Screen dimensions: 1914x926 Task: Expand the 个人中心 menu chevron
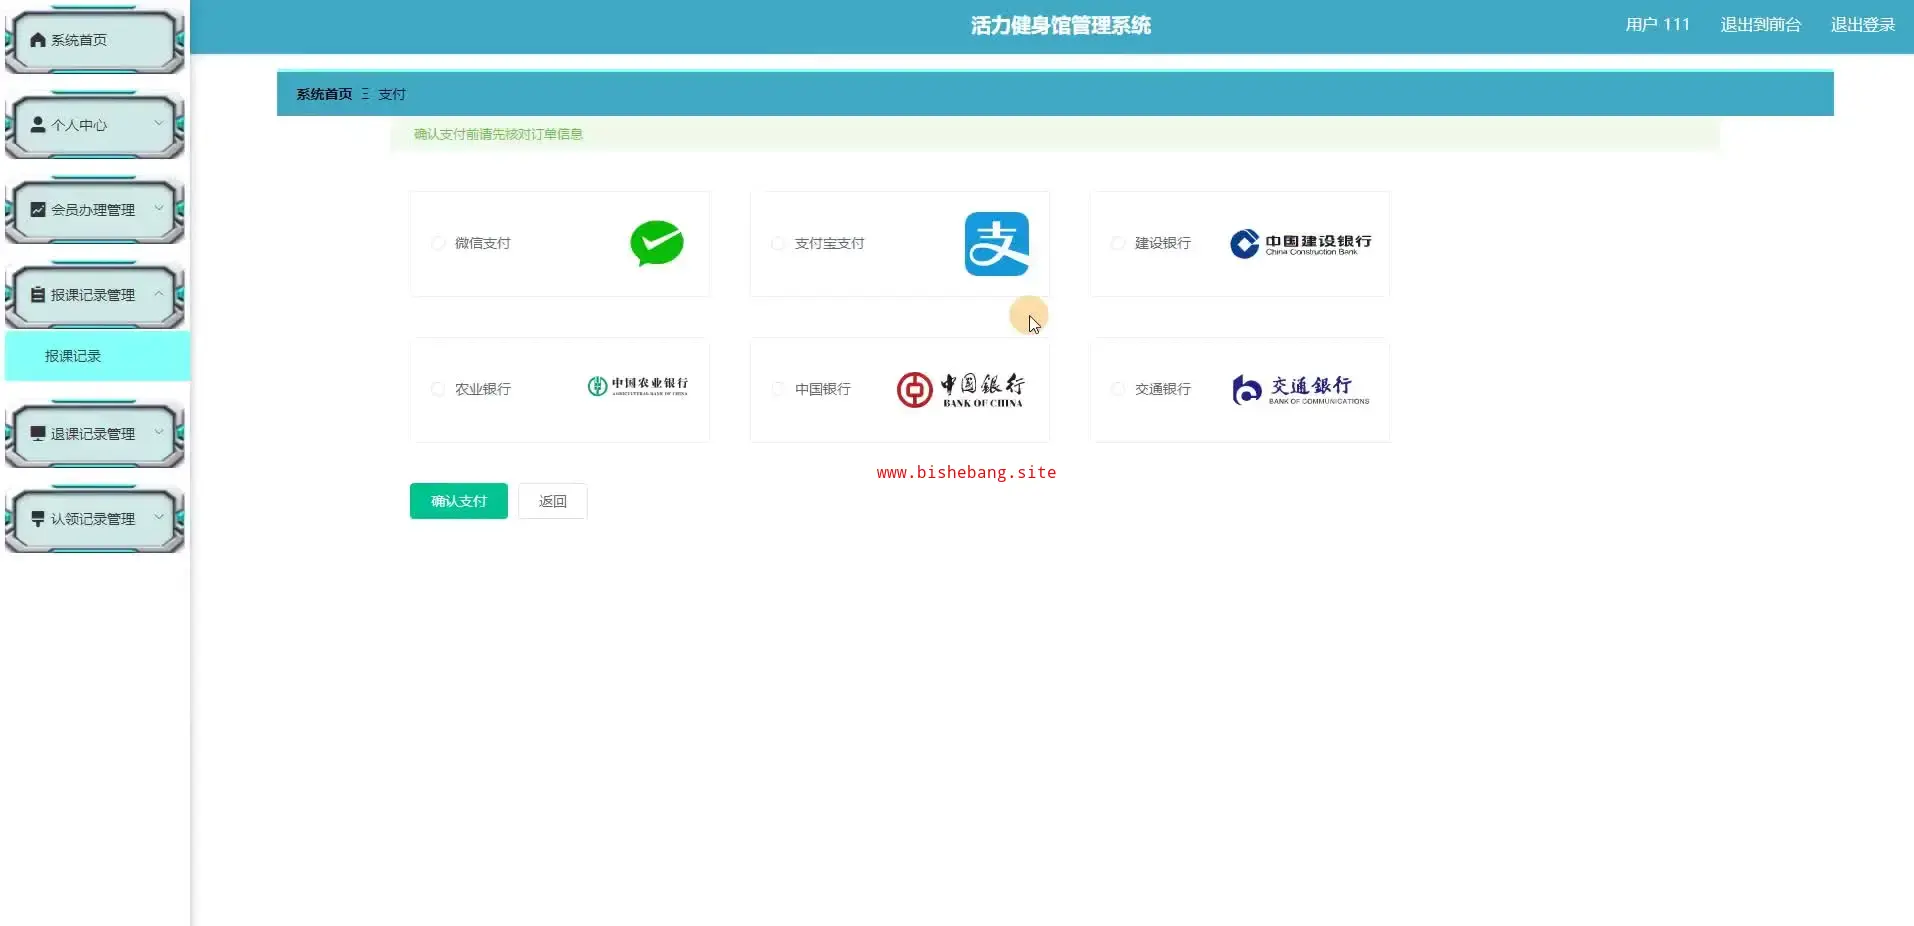158,123
